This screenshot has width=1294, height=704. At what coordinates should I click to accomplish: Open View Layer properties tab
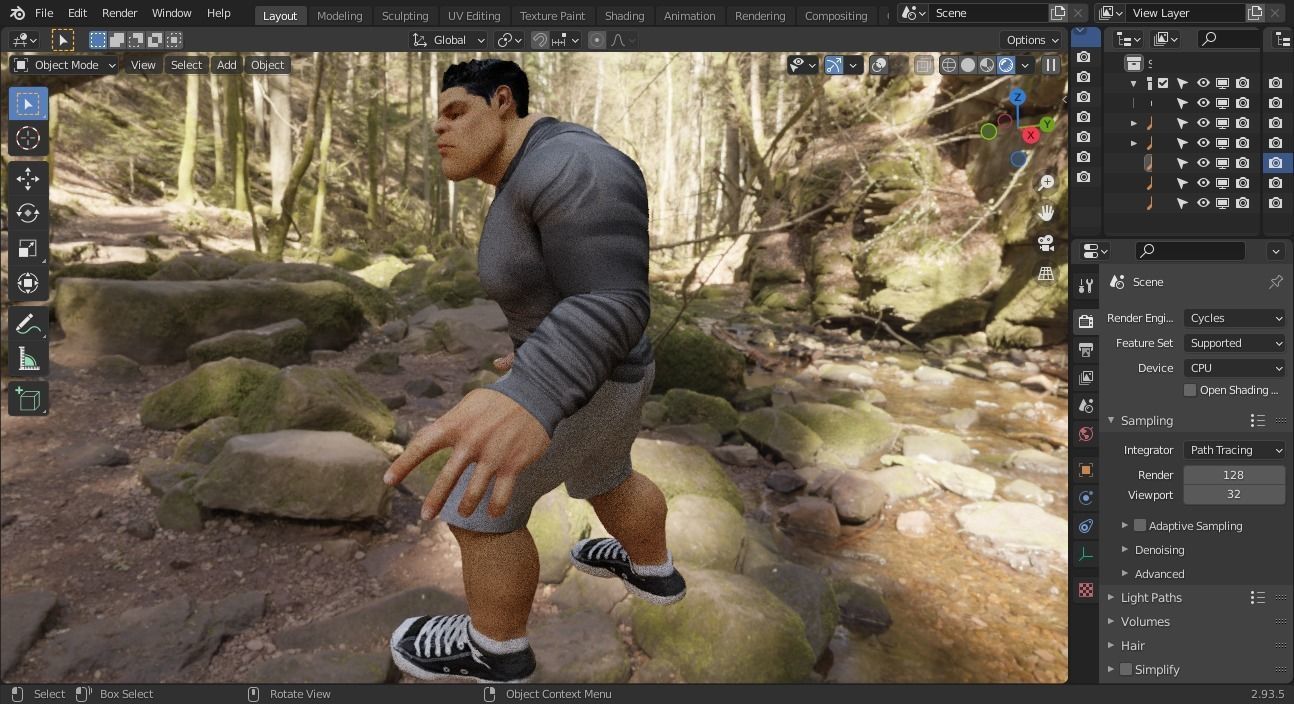coord(1086,377)
